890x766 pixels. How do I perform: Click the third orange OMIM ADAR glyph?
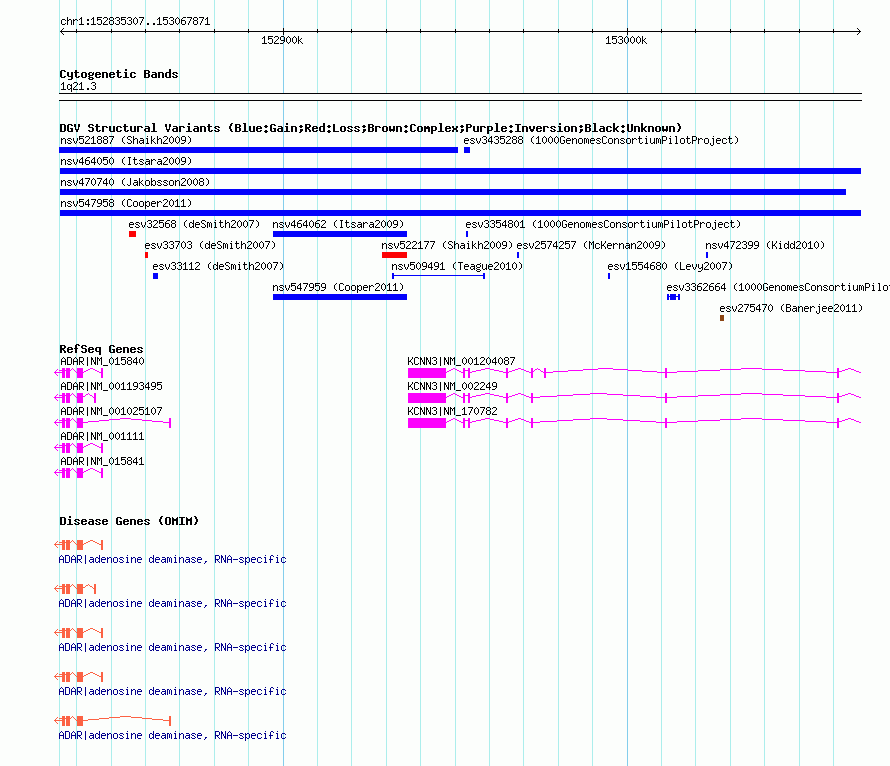pyautogui.click(x=79, y=633)
